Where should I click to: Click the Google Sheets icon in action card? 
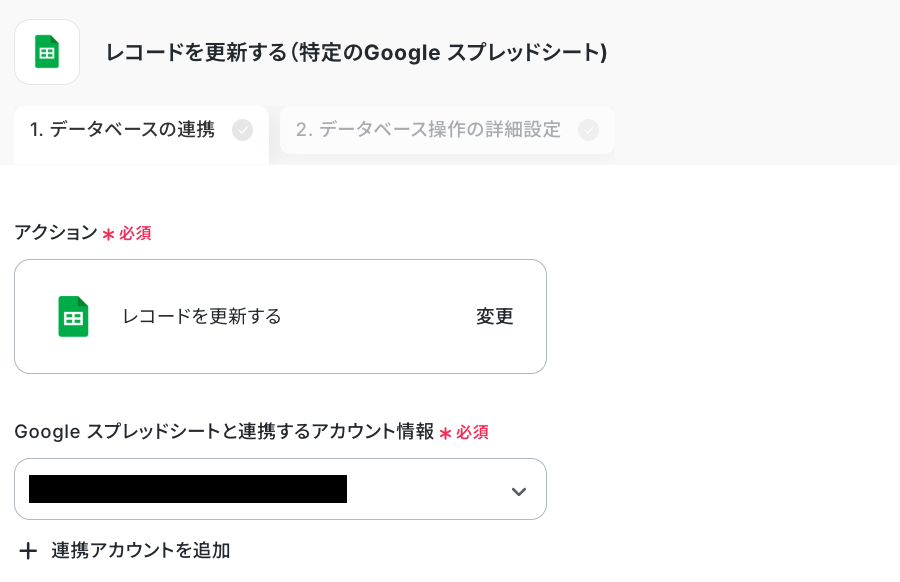pyautogui.click(x=73, y=316)
